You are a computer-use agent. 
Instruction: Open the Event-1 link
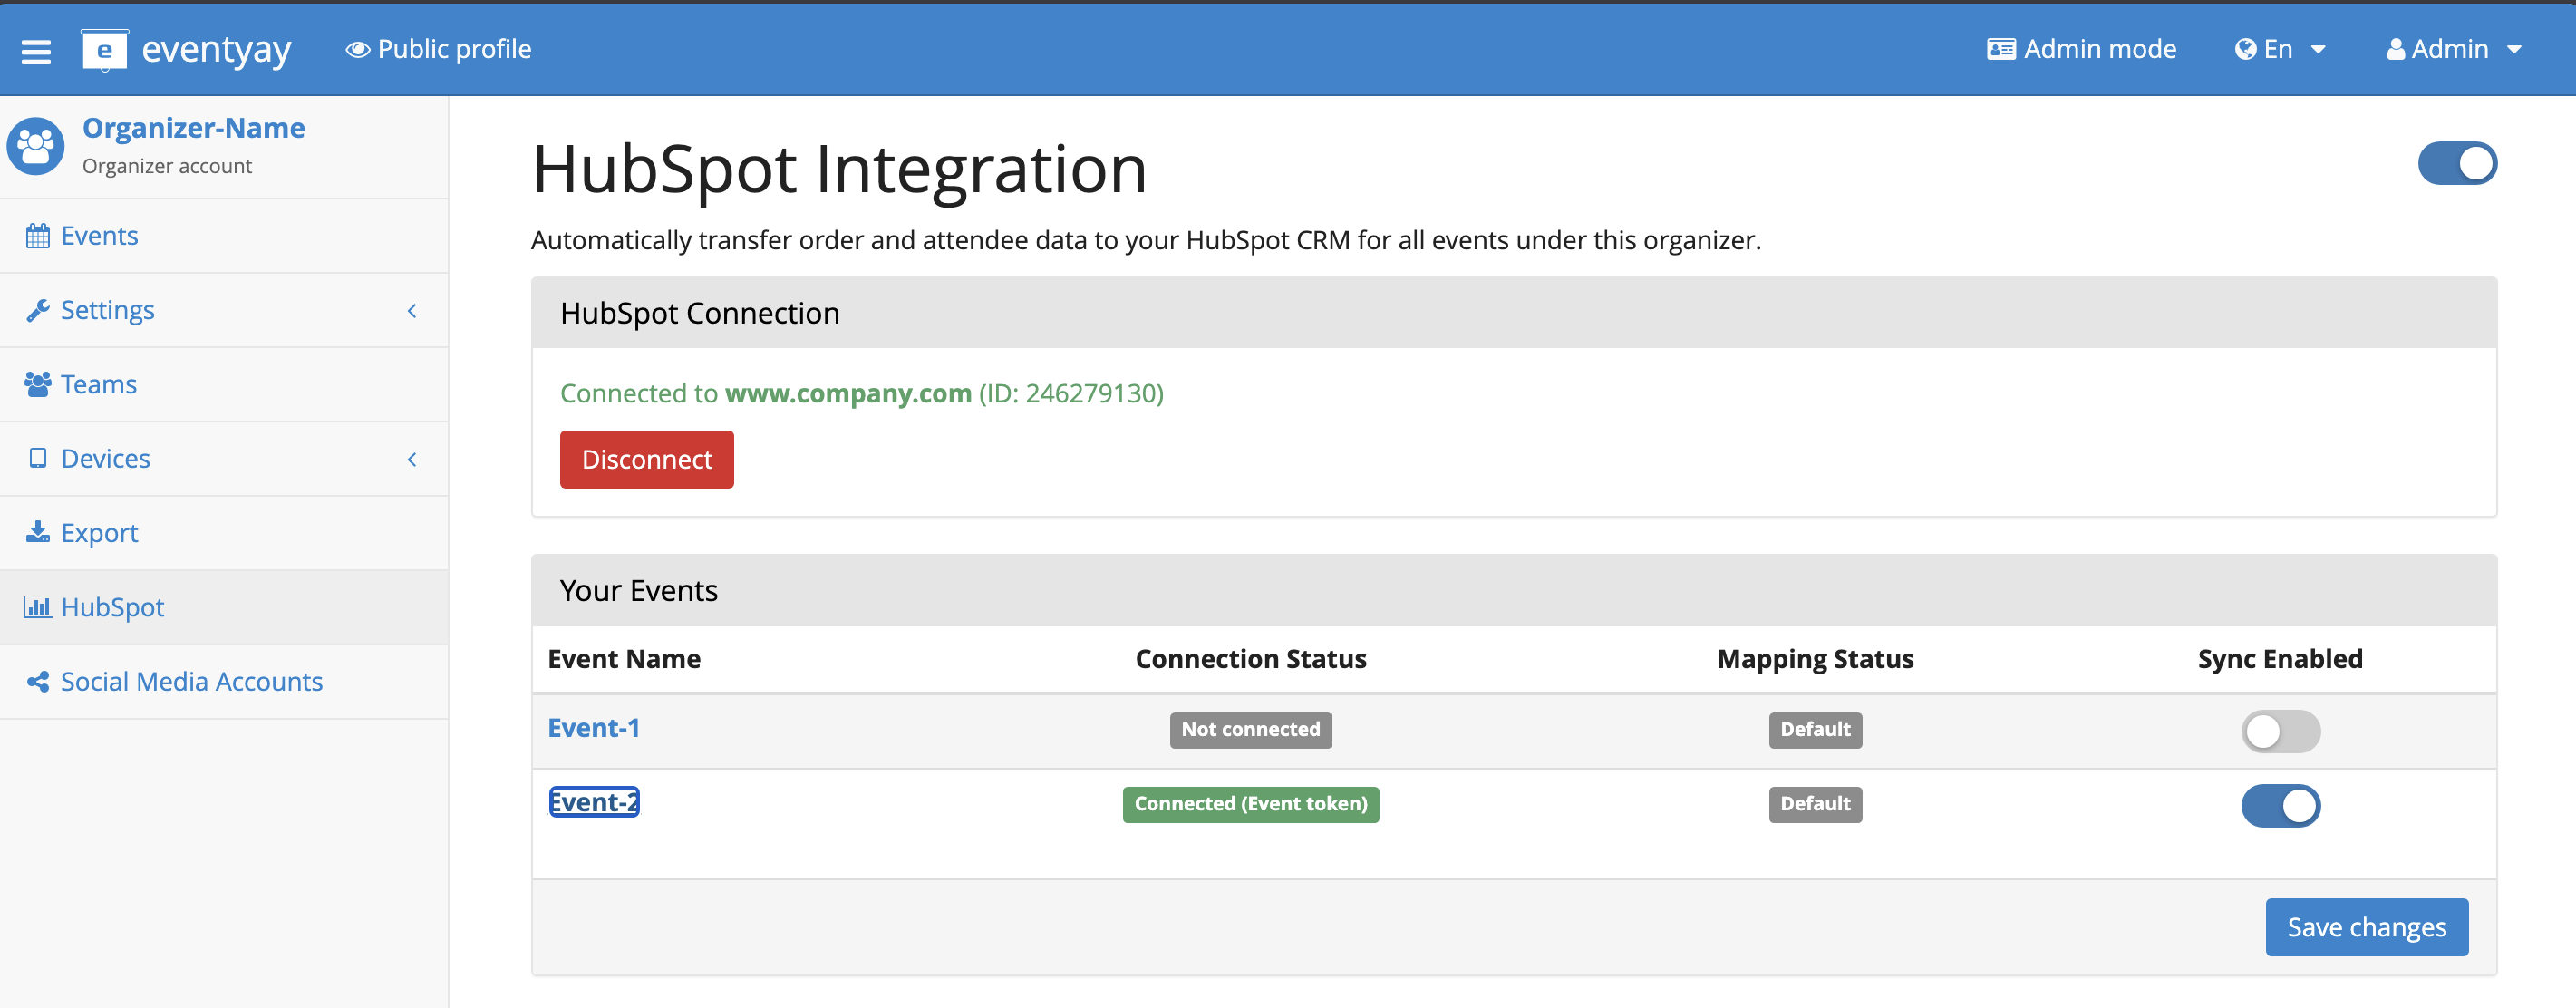coord(593,728)
